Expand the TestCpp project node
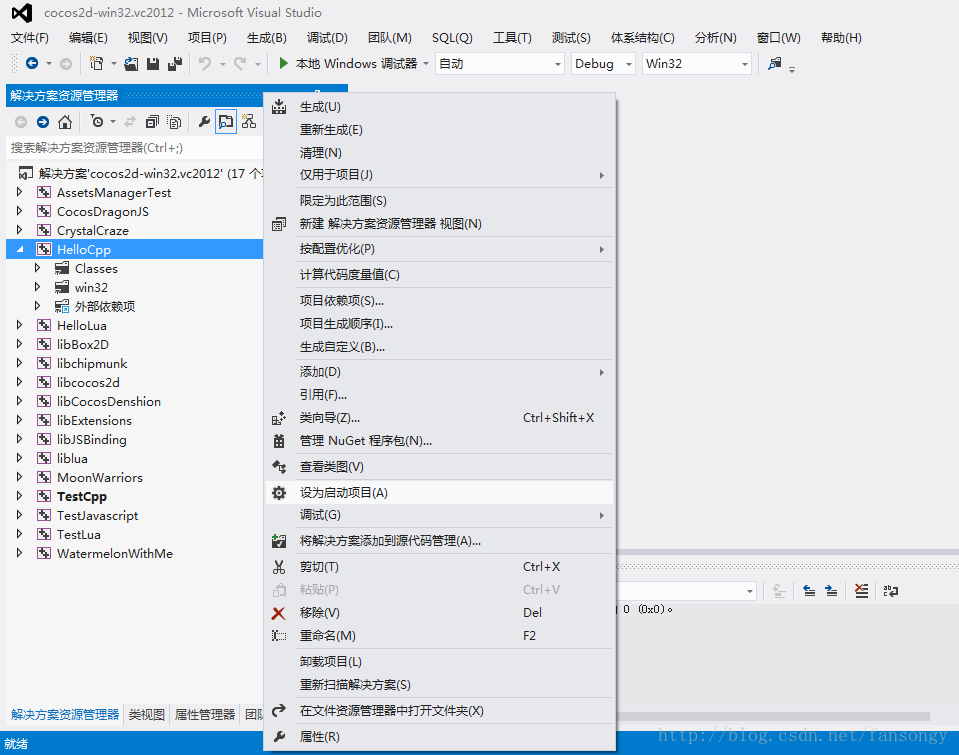The image size is (959, 755). 20,496
